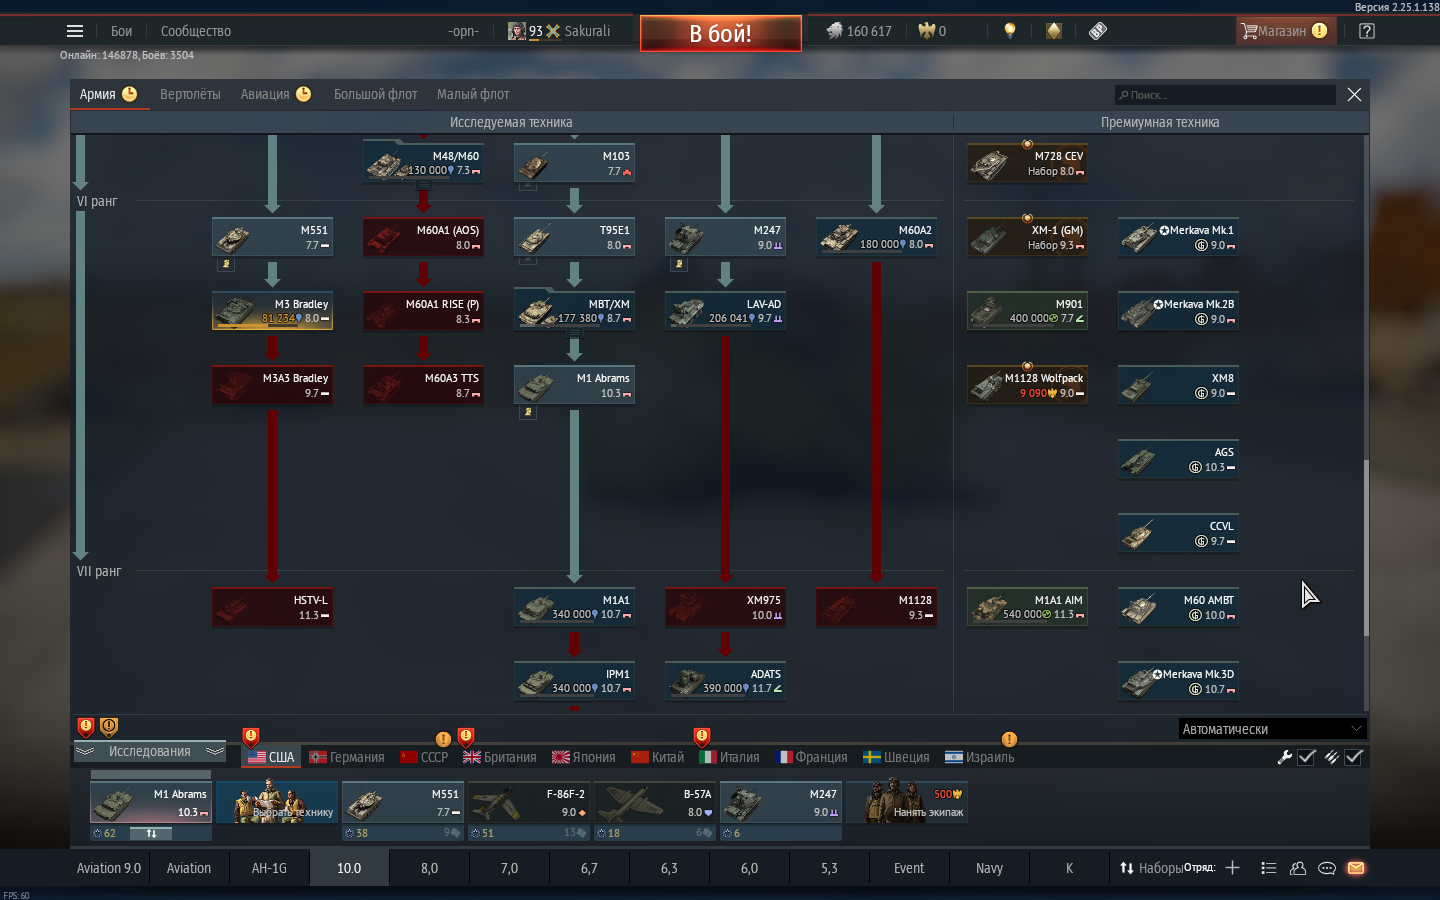
Task: Toggle auto-refill ammo checkbox
Action: [1354, 757]
